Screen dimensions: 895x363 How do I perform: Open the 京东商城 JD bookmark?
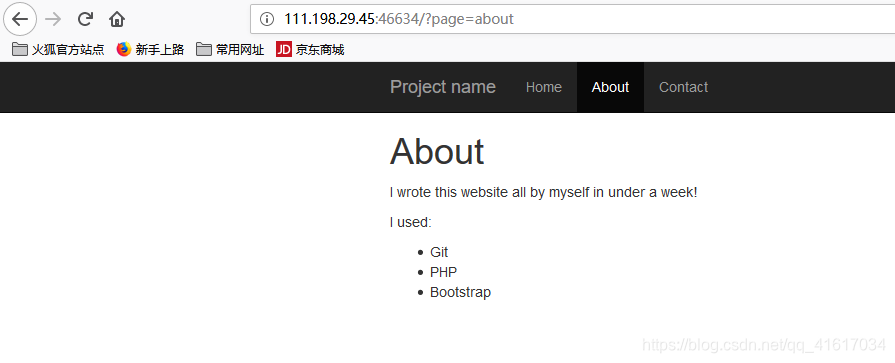(311, 50)
